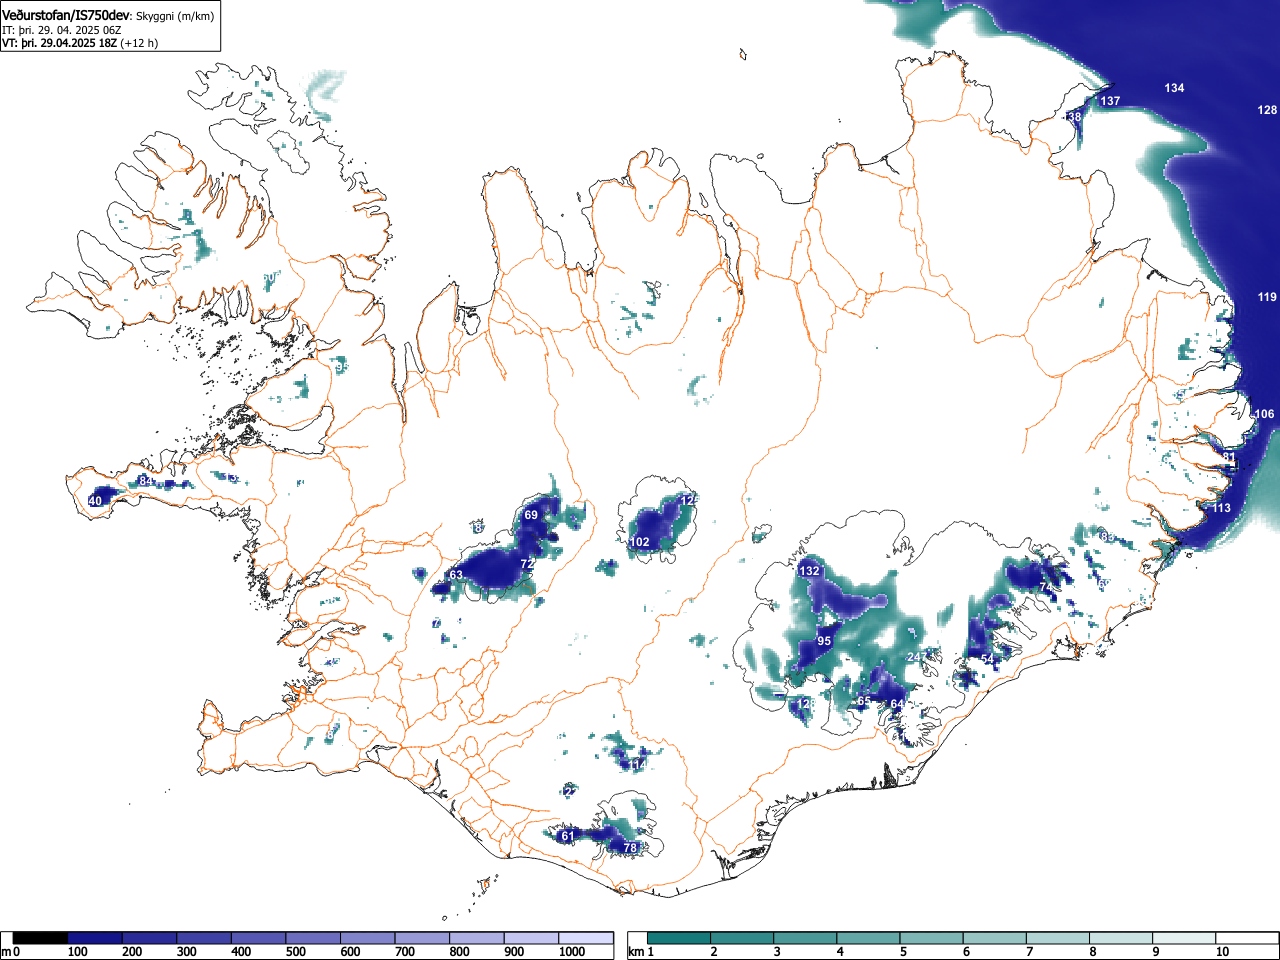Select the IT þri. 29. 04. 2025 06Z line
1280x960 pixels.
pos(62,30)
